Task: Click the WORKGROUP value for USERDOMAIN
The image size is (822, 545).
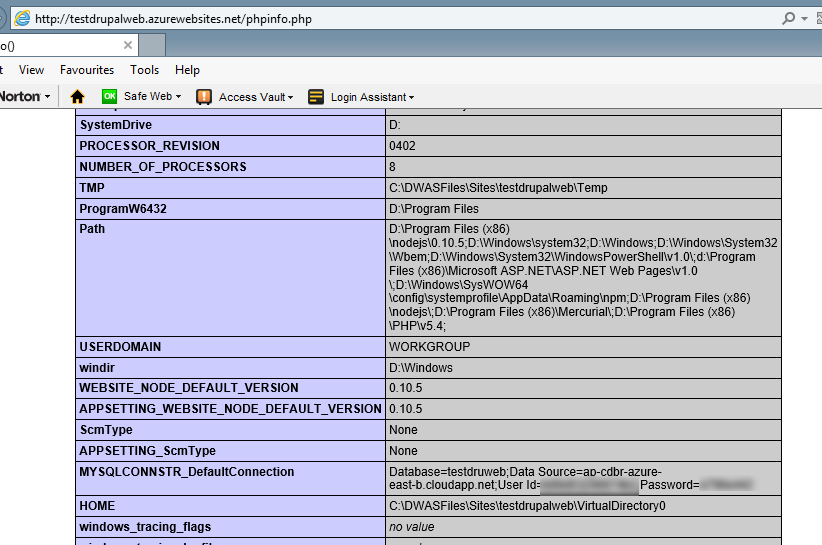Action: point(429,347)
